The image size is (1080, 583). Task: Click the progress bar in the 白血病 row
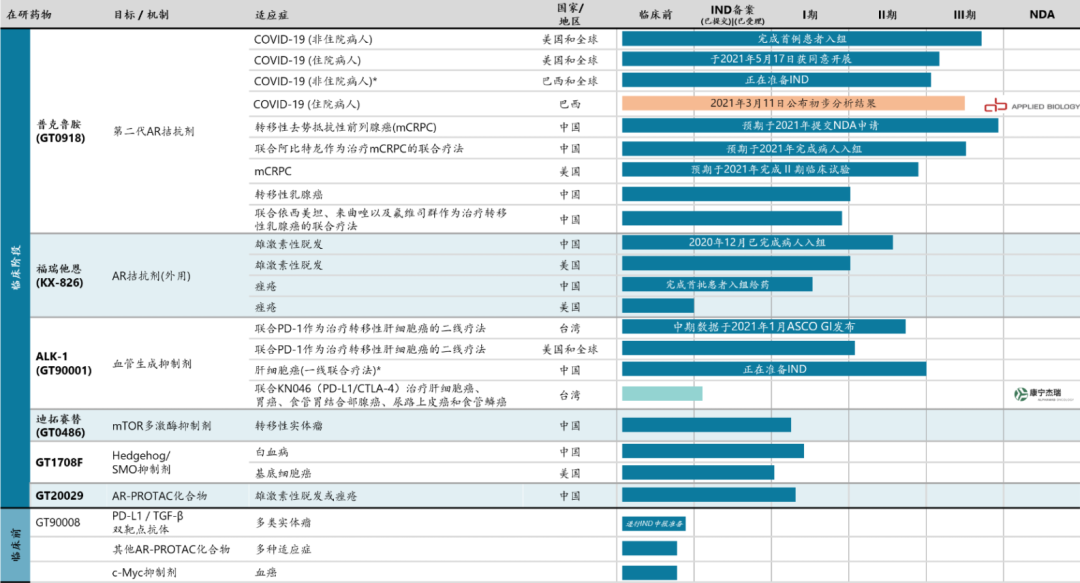[x=713, y=451]
